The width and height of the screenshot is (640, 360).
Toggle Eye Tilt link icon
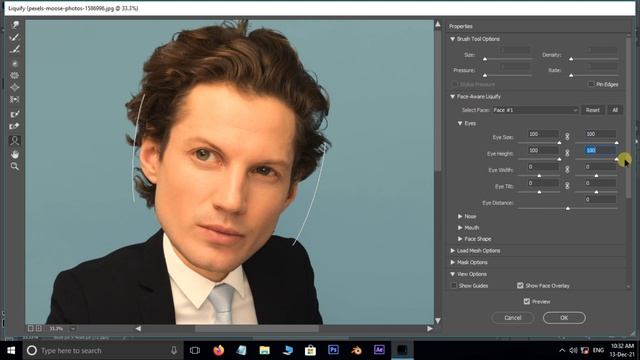567,186
